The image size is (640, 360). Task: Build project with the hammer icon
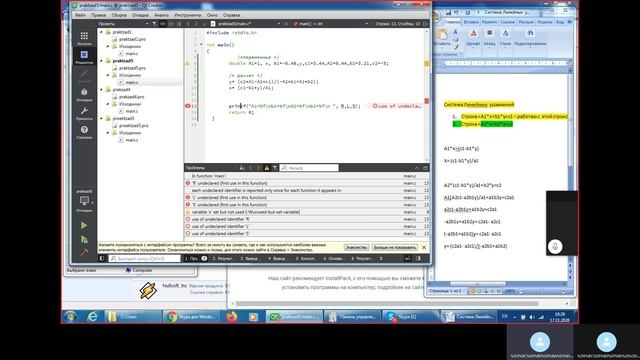point(84,253)
